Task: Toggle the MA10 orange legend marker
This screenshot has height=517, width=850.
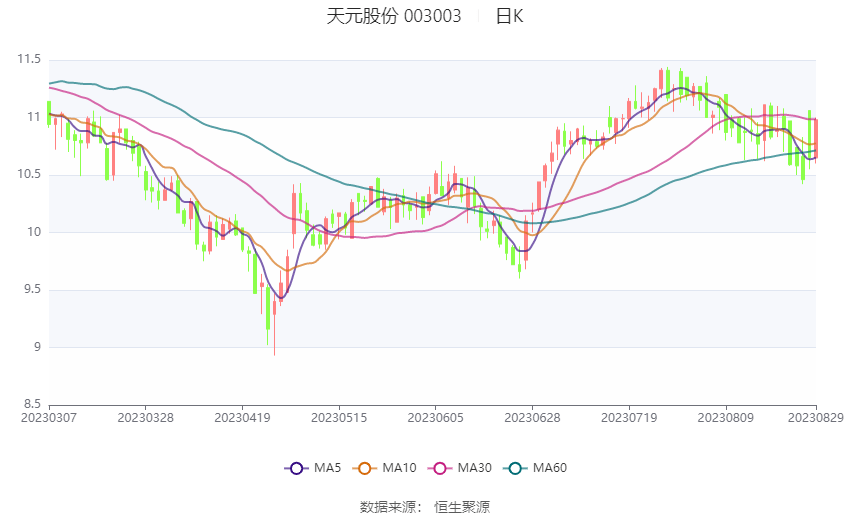Action: [365, 468]
